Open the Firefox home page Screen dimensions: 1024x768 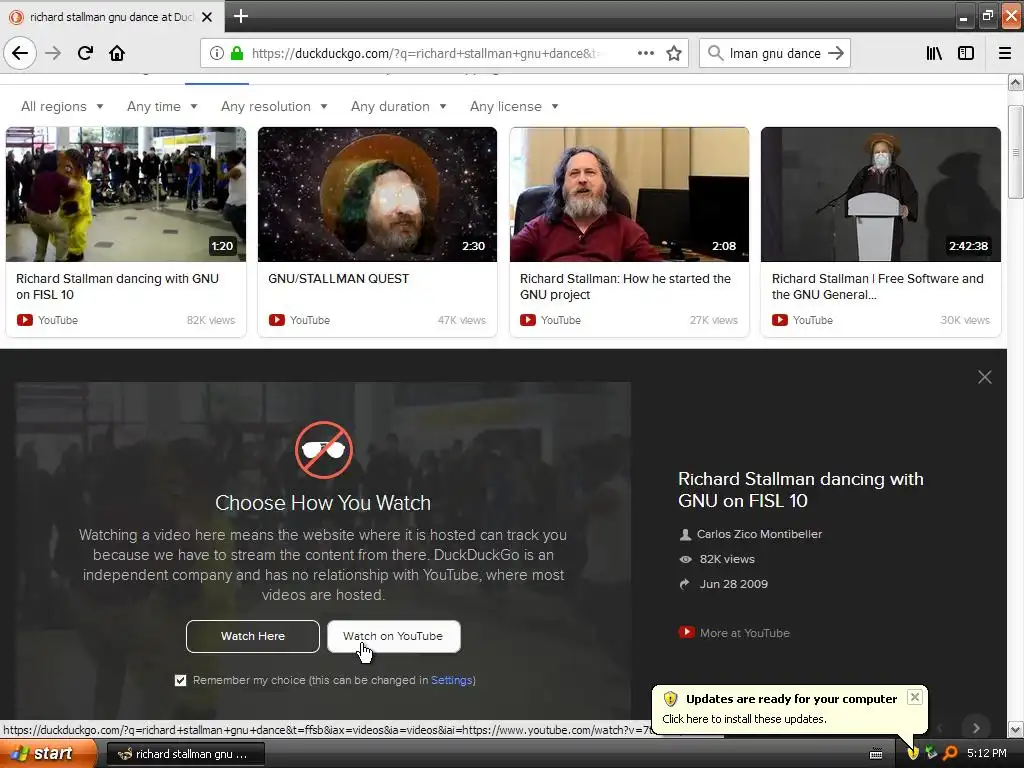117,53
